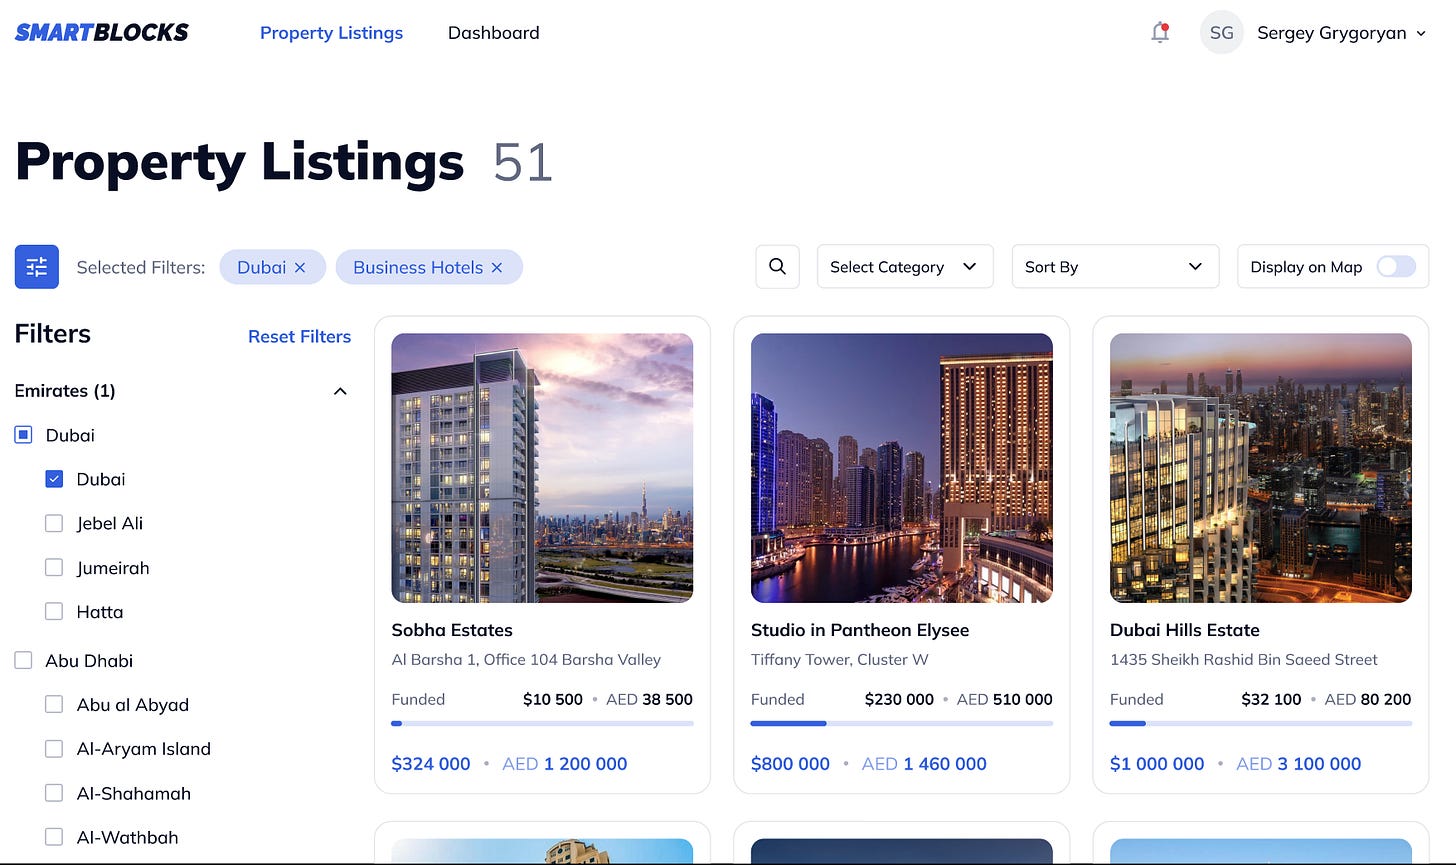Open the Studio in Pantheon Elysee title
Image resolution: width=1456 pixels, height=865 pixels.
click(860, 630)
